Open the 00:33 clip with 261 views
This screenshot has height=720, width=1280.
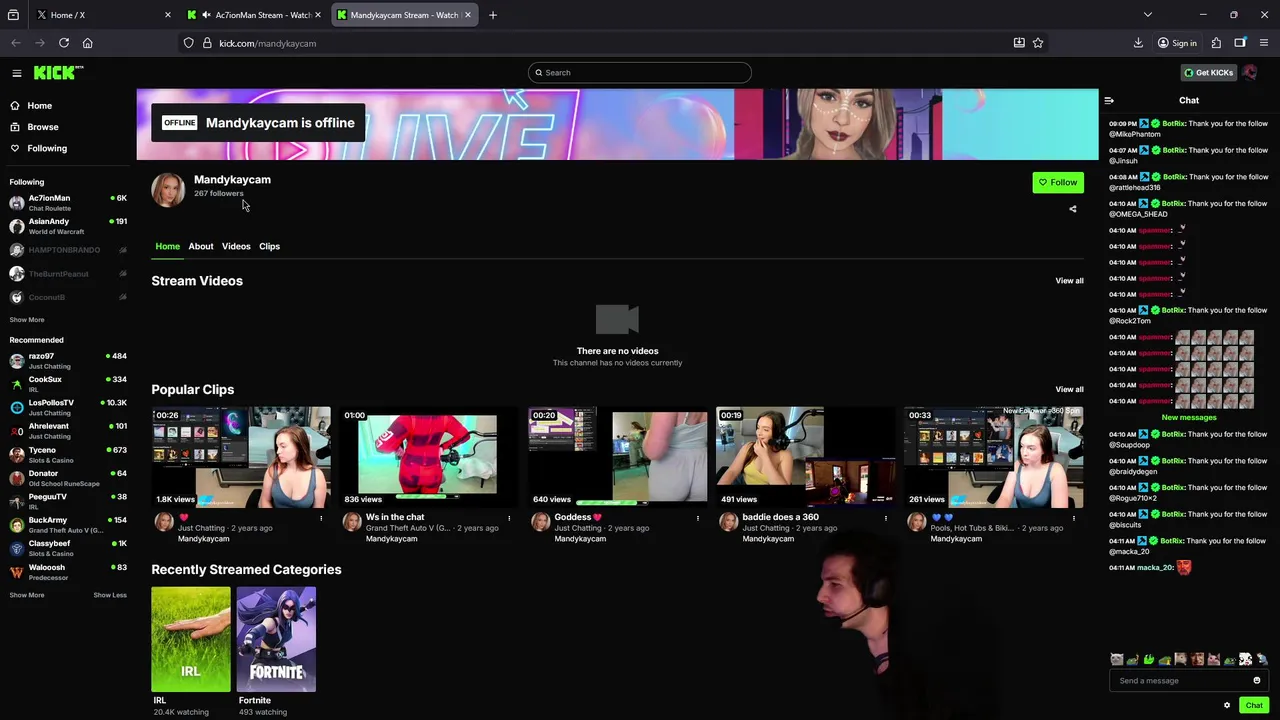tap(993, 457)
